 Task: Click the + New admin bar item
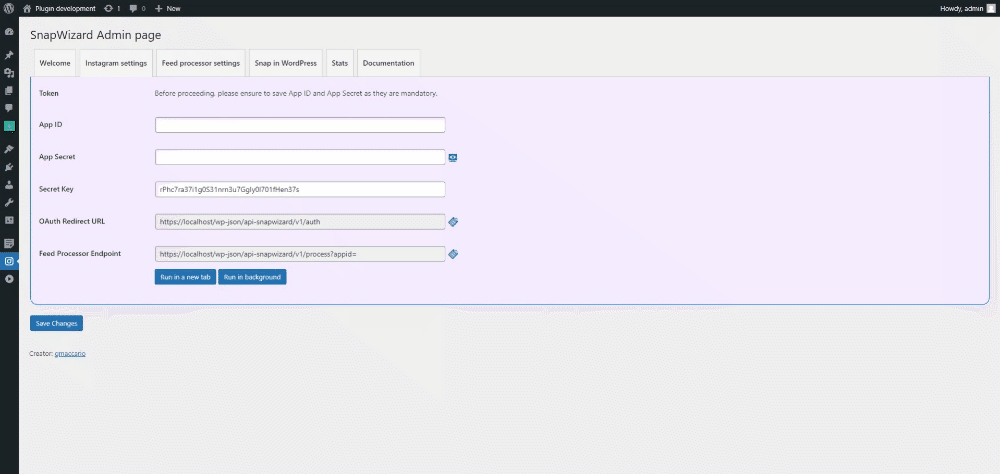click(x=168, y=8)
